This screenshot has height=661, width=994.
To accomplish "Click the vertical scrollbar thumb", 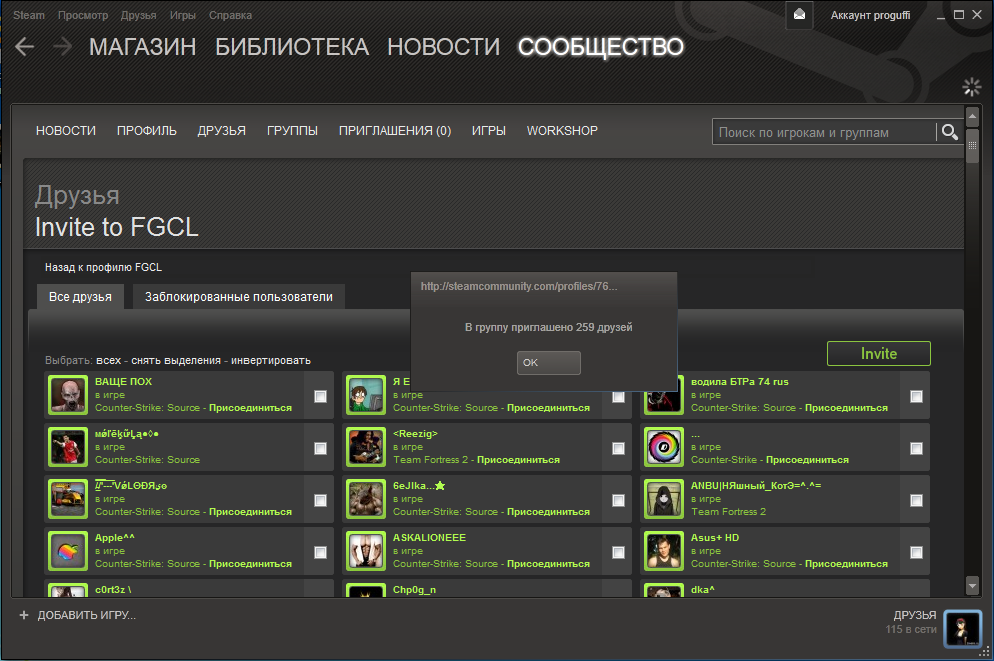I will [972, 145].
